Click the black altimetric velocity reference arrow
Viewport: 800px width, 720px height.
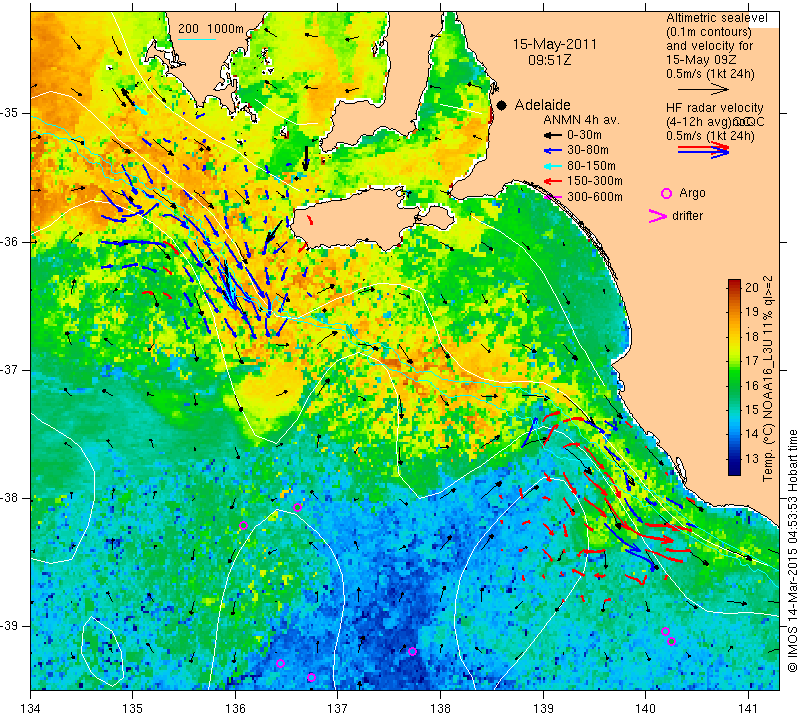coord(703,89)
